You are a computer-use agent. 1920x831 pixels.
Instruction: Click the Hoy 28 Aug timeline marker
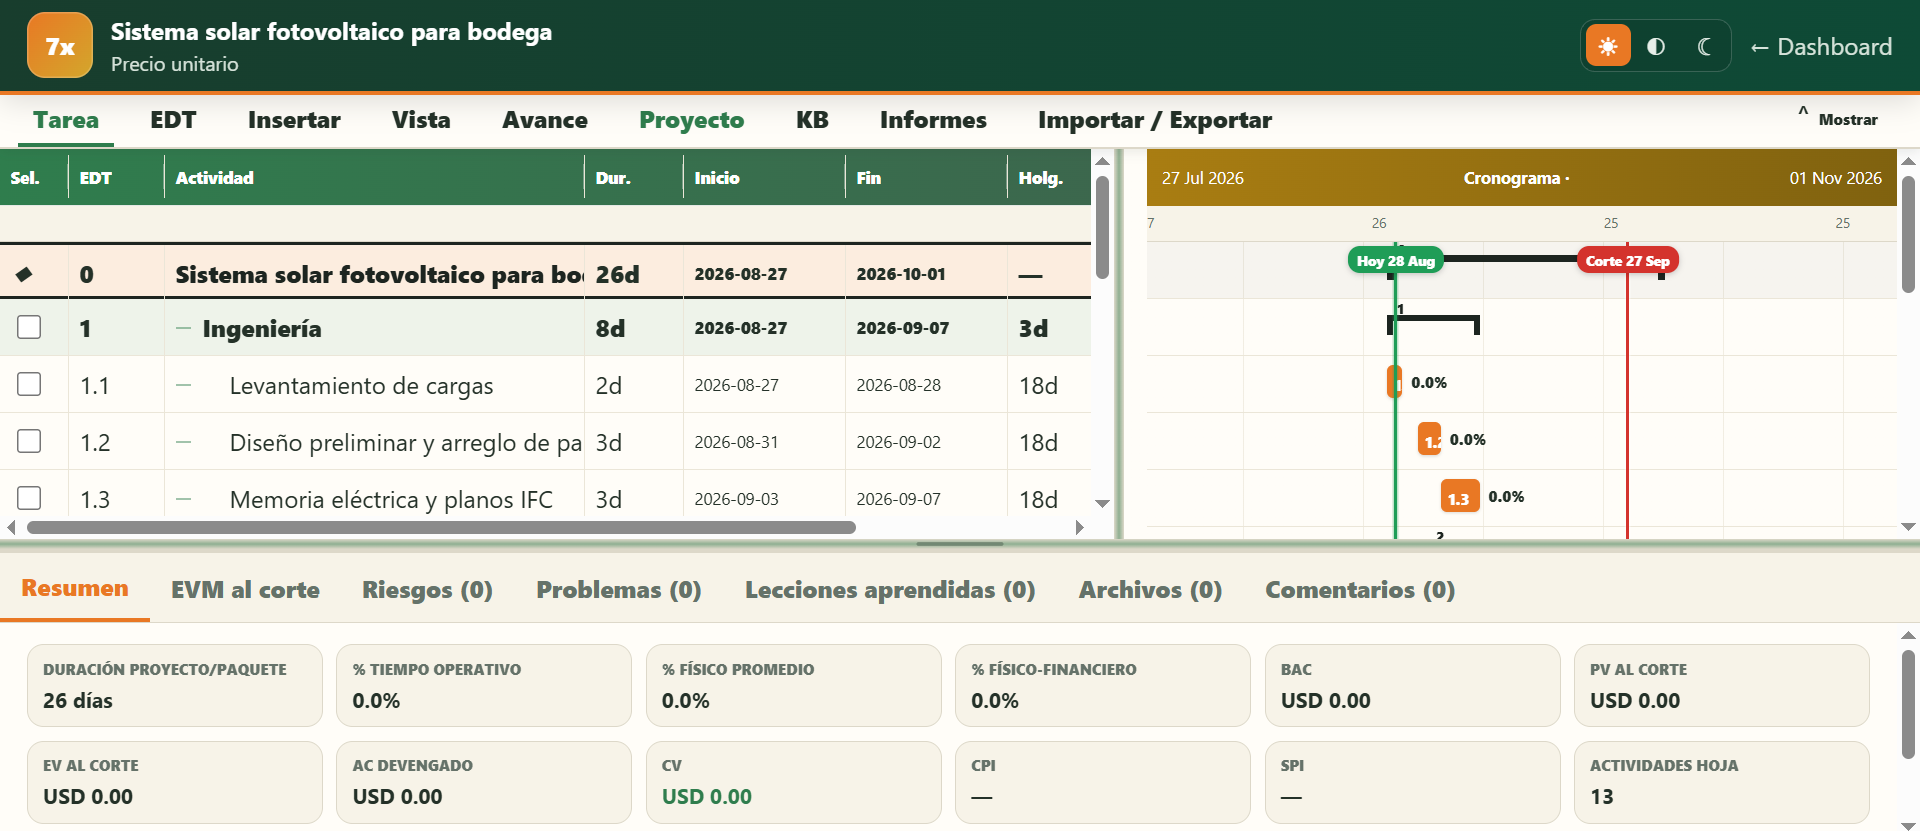tap(1396, 261)
